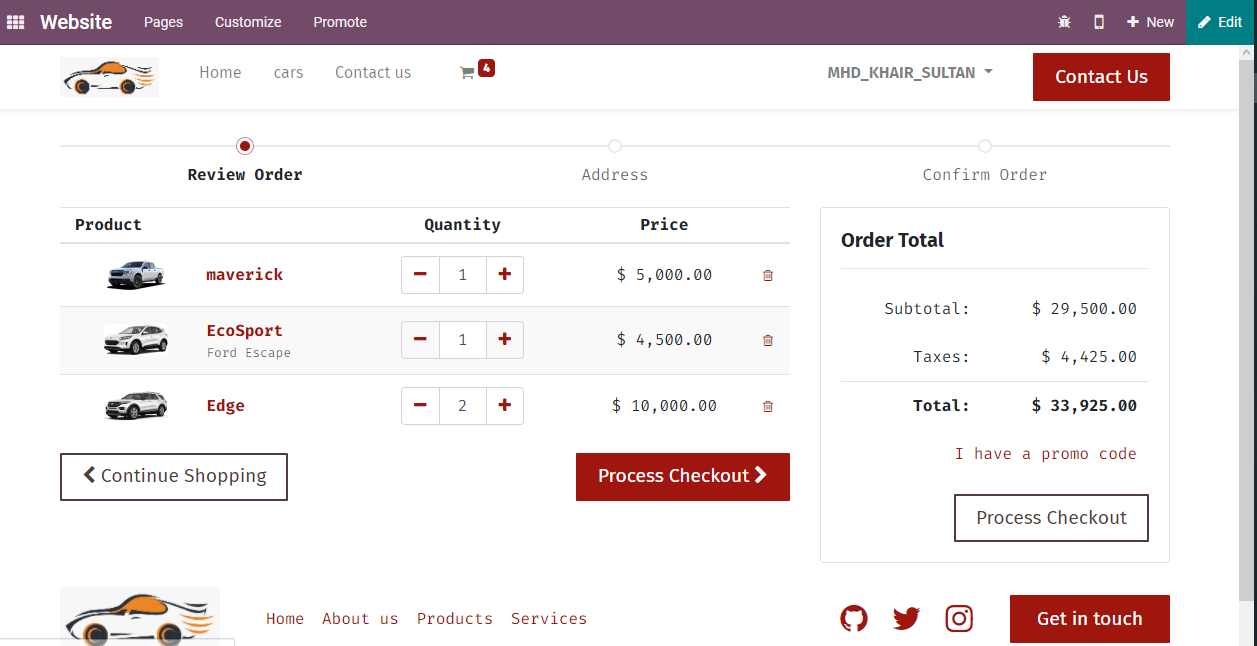Click the 'I have a promo code' link
This screenshot has height=646, width=1257.
pyautogui.click(x=1045, y=454)
